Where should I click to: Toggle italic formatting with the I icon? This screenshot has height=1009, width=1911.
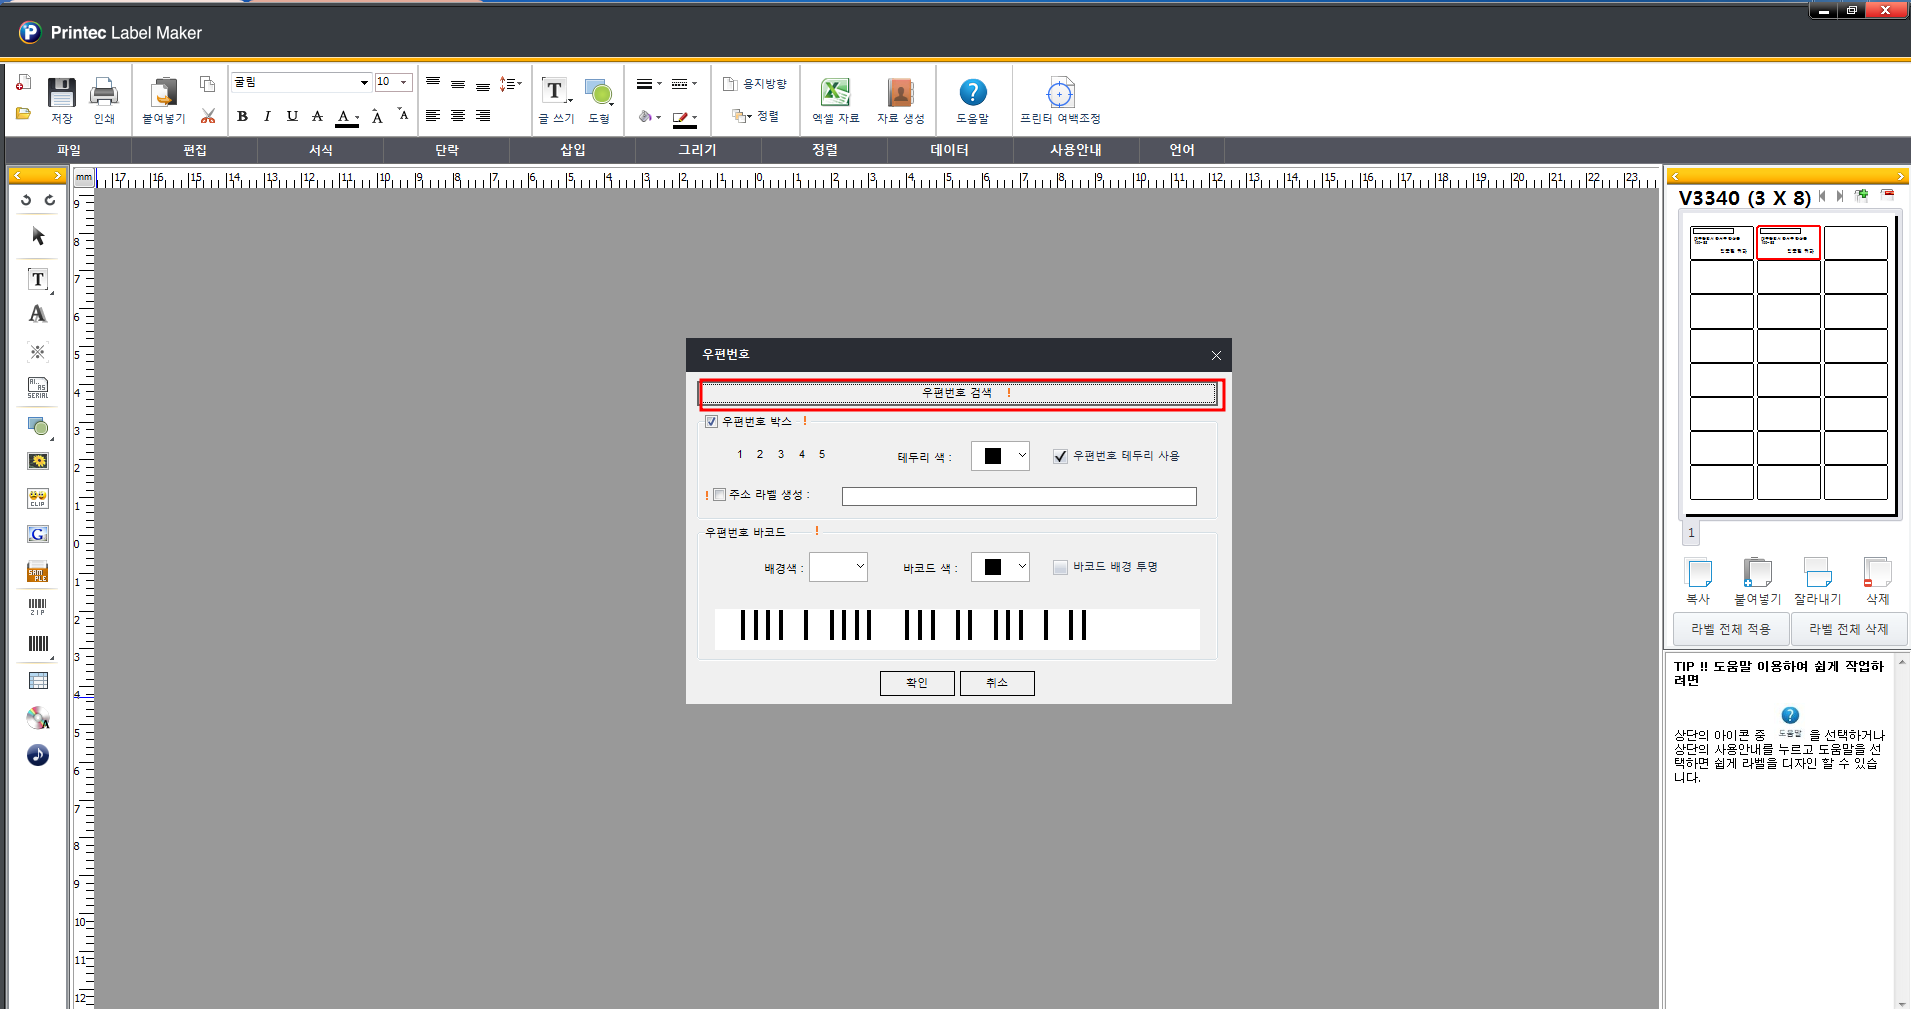[x=267, y=116]
